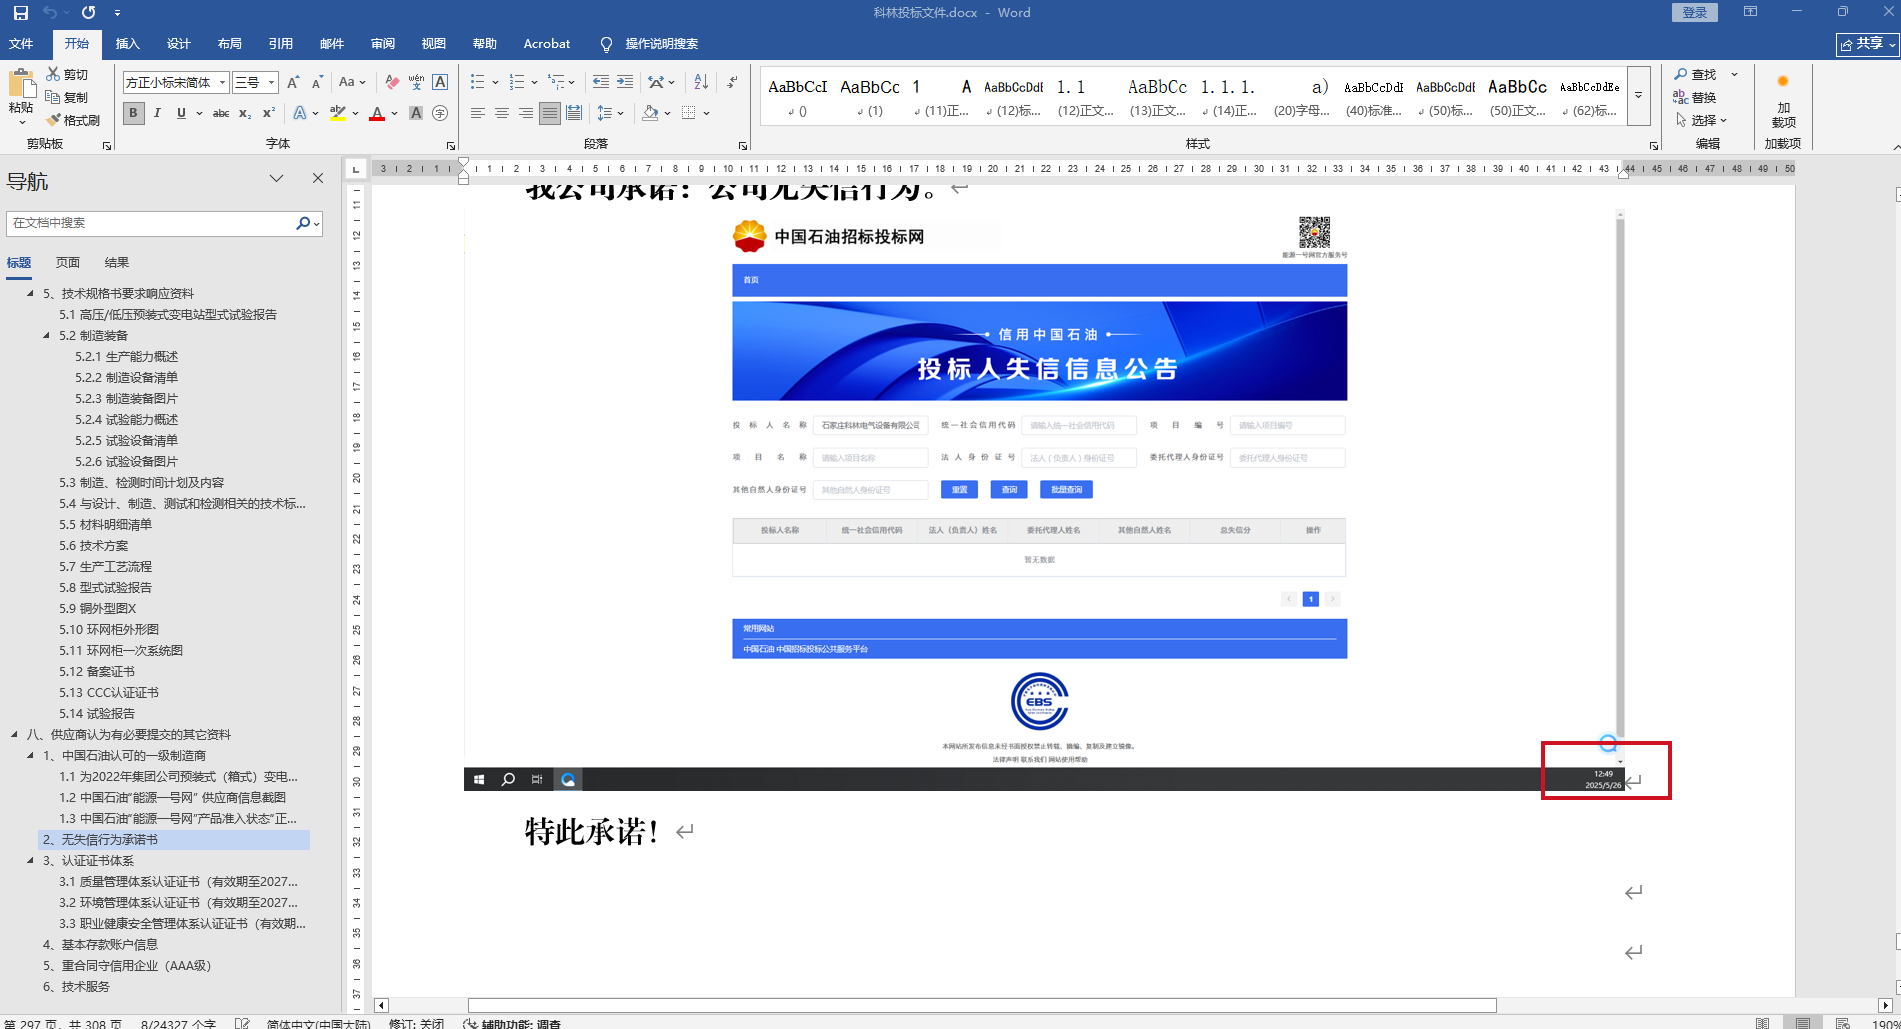Open the font name dropdown (方正小标宋简体)
Image resolution: width=1901 pixels, height=1029 pixels.
pyautogui.click(x=222, y=83)
